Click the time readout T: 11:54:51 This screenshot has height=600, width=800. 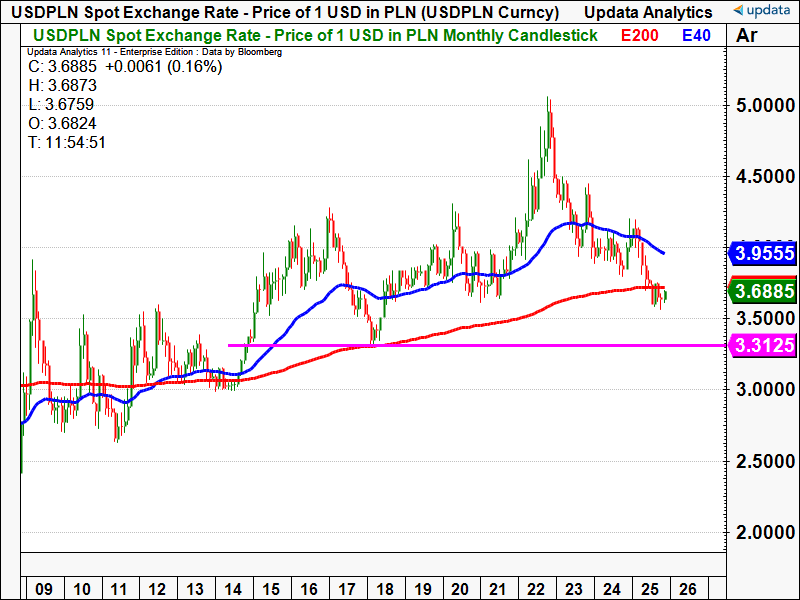coord(66,143)
